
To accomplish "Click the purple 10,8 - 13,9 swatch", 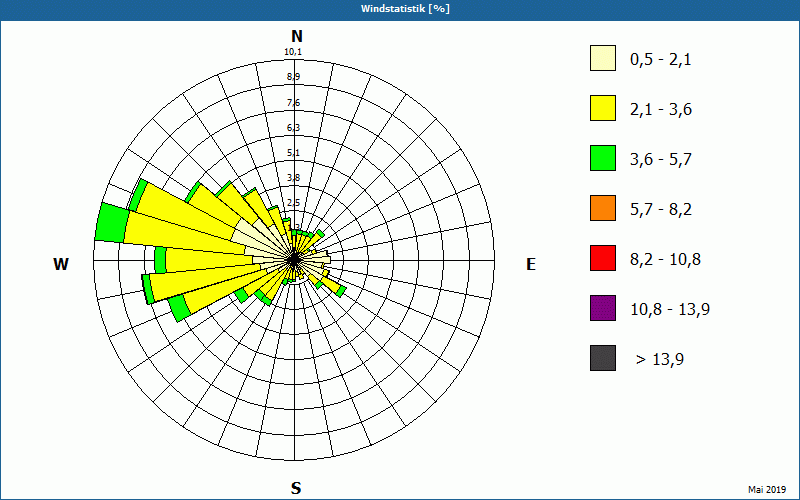I will pos(603,308).
